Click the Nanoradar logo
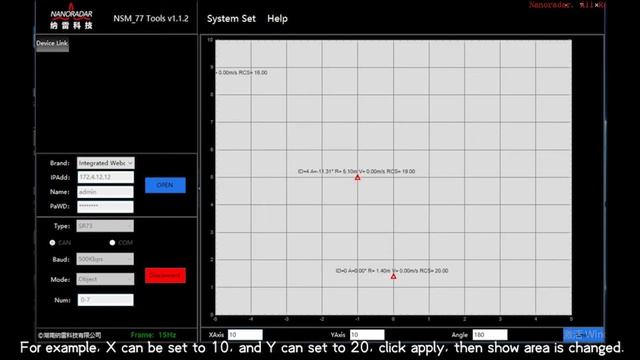Viewport: 640px width, 360px height. pos(71,16)
